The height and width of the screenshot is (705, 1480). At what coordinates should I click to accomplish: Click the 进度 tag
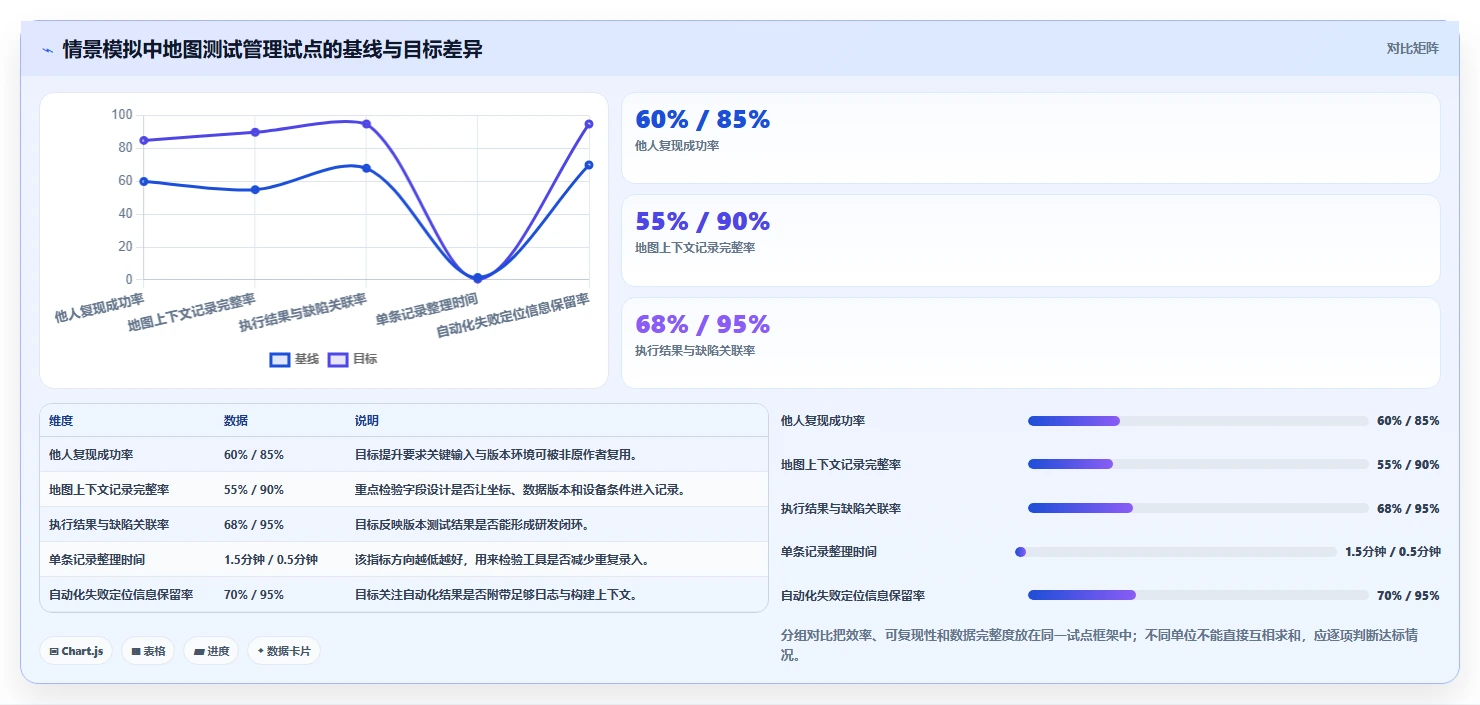[211, 651]
